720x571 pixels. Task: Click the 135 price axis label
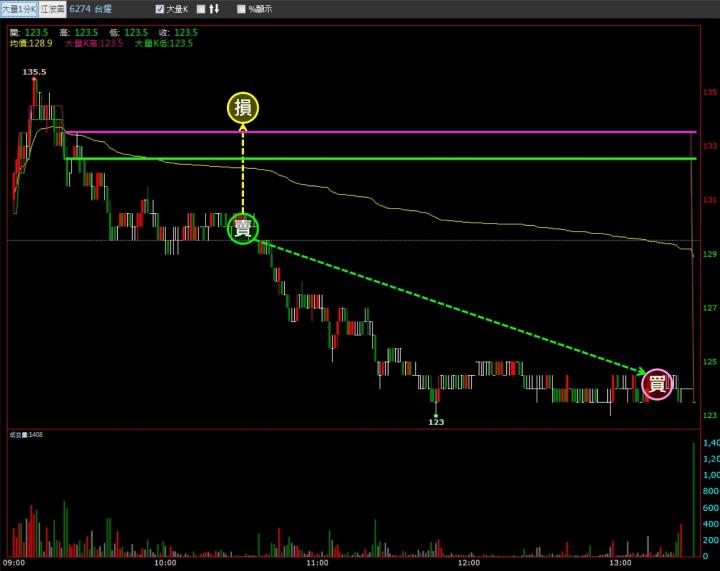coord(710,92)
